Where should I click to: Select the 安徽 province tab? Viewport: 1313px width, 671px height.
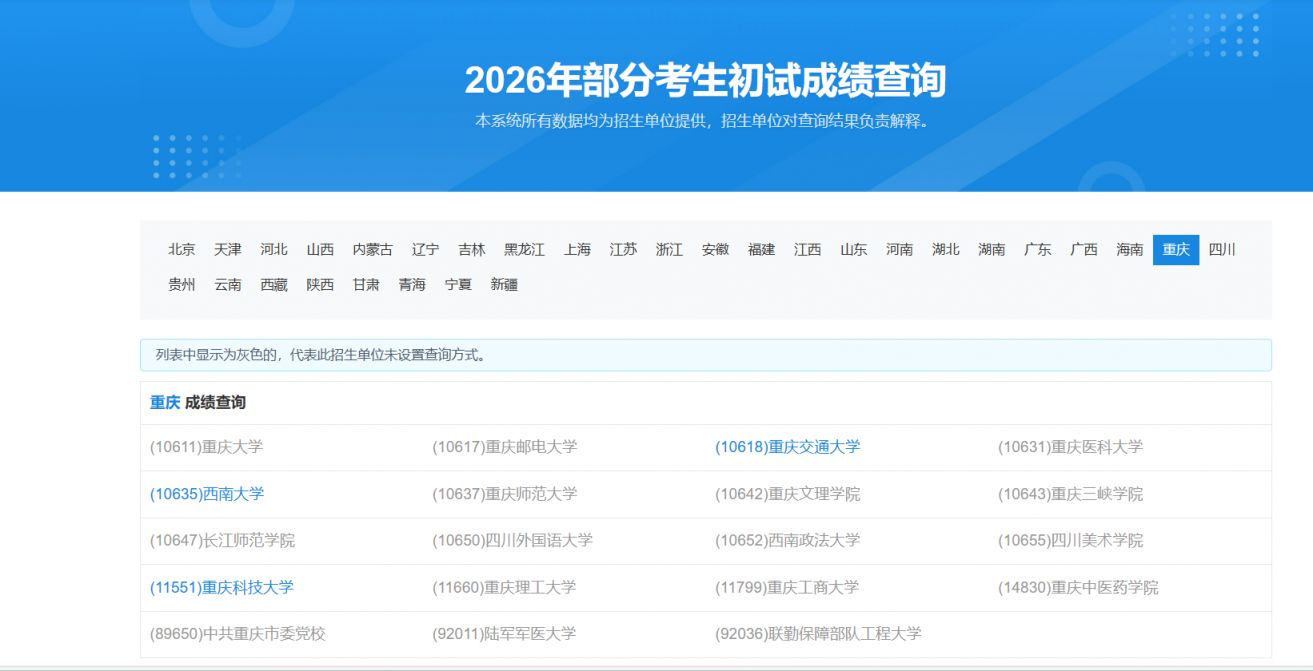(x=716, y=250)
